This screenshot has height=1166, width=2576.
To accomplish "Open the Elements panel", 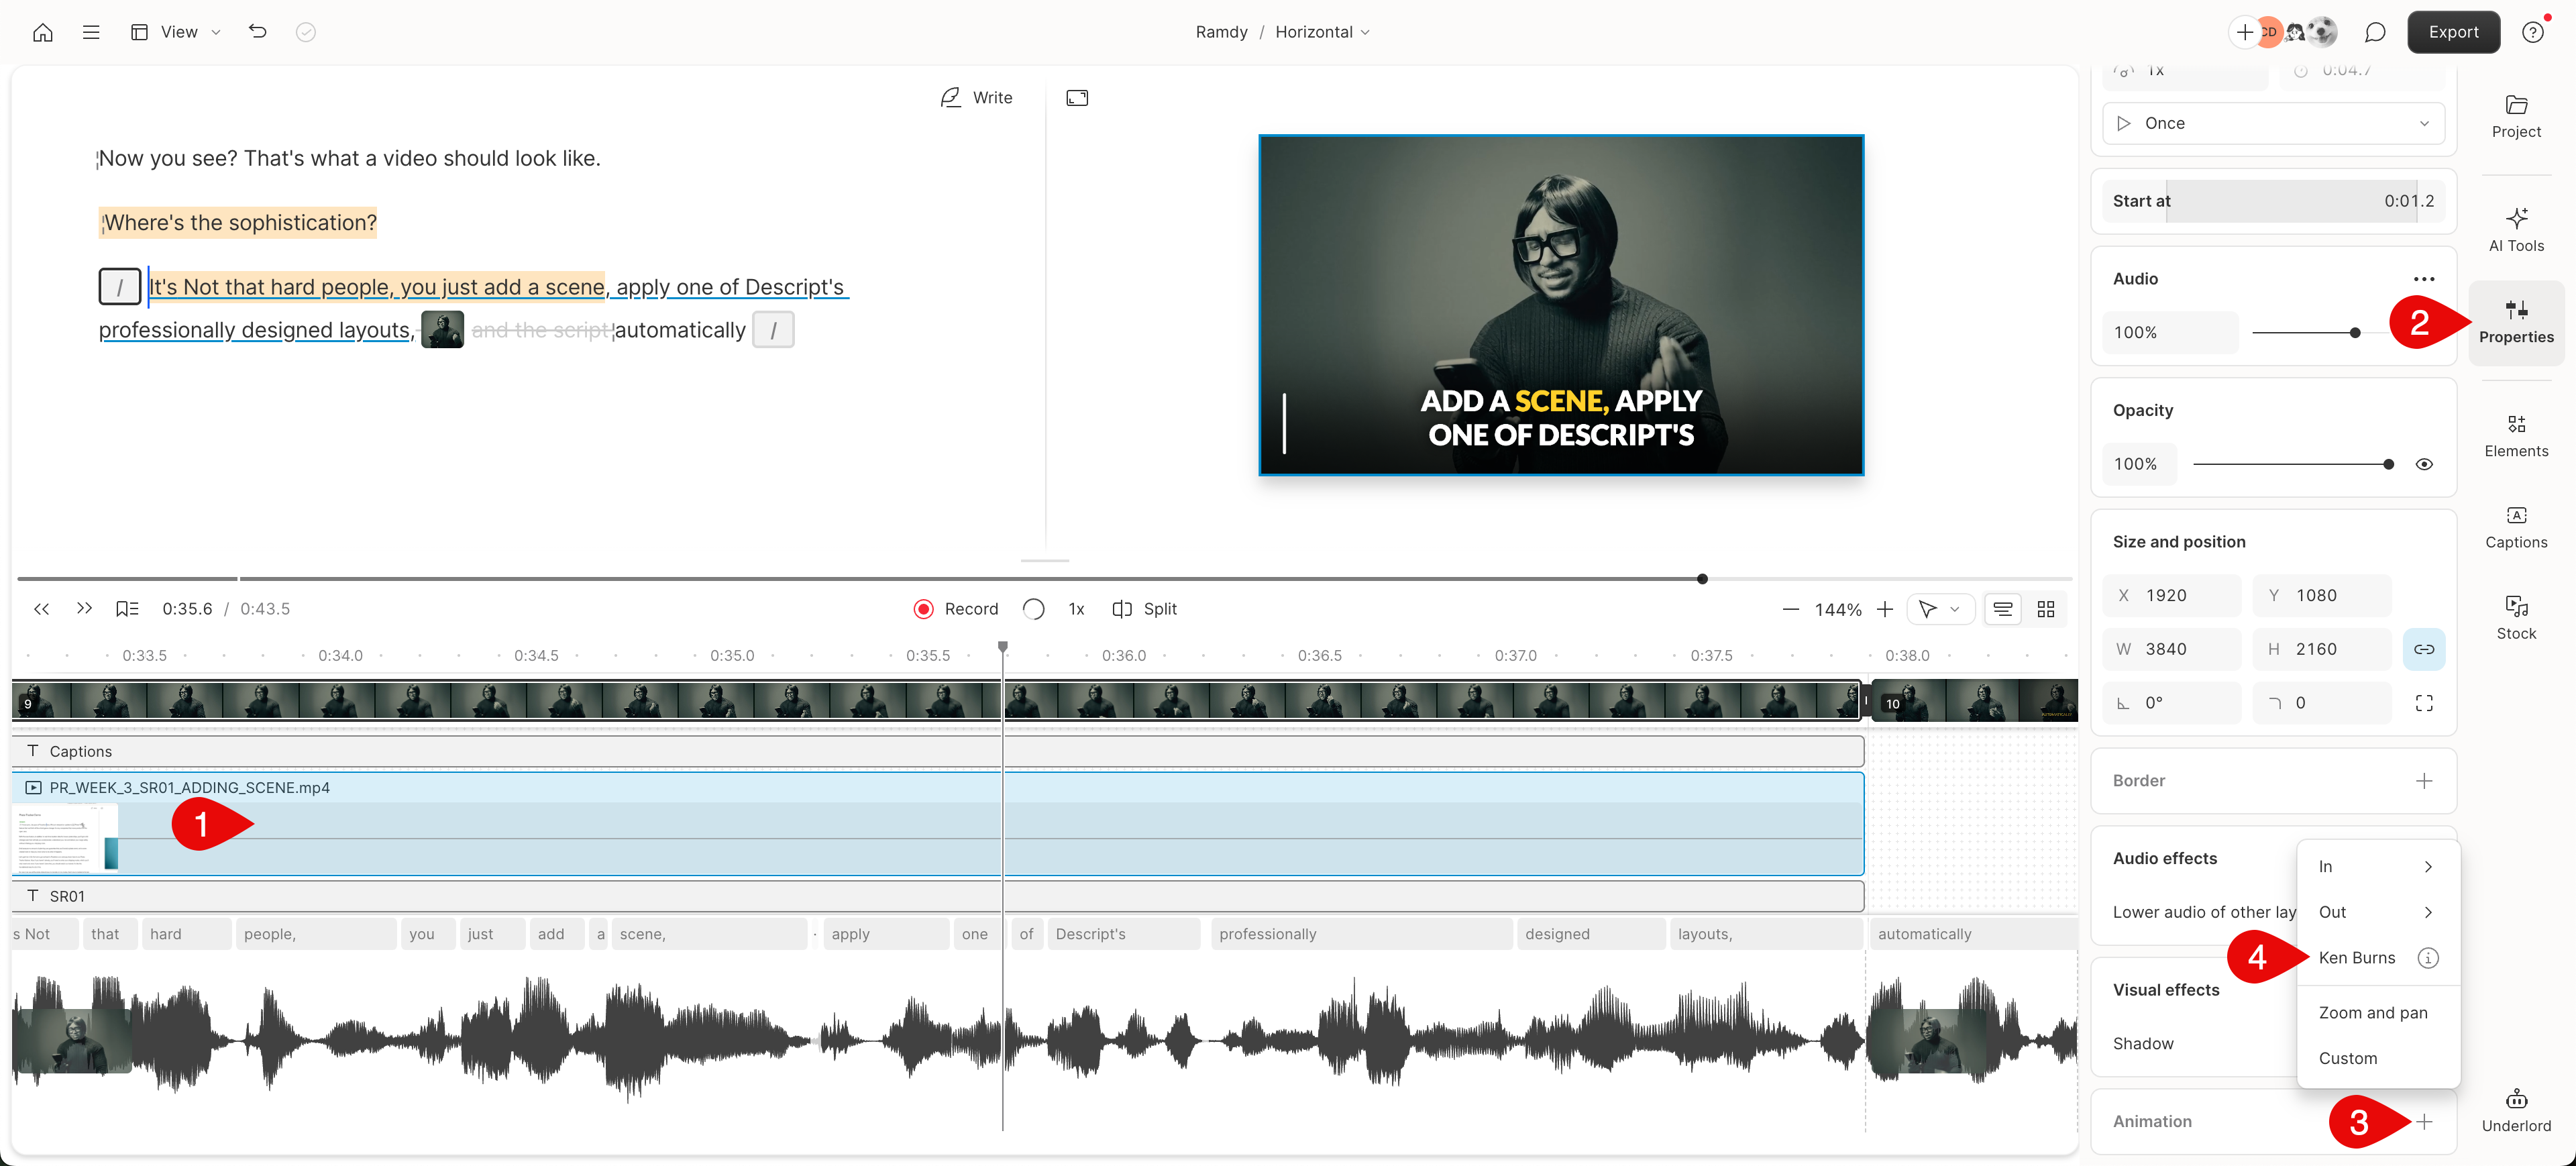I will pyautogui.click(x=2517, y=433).
